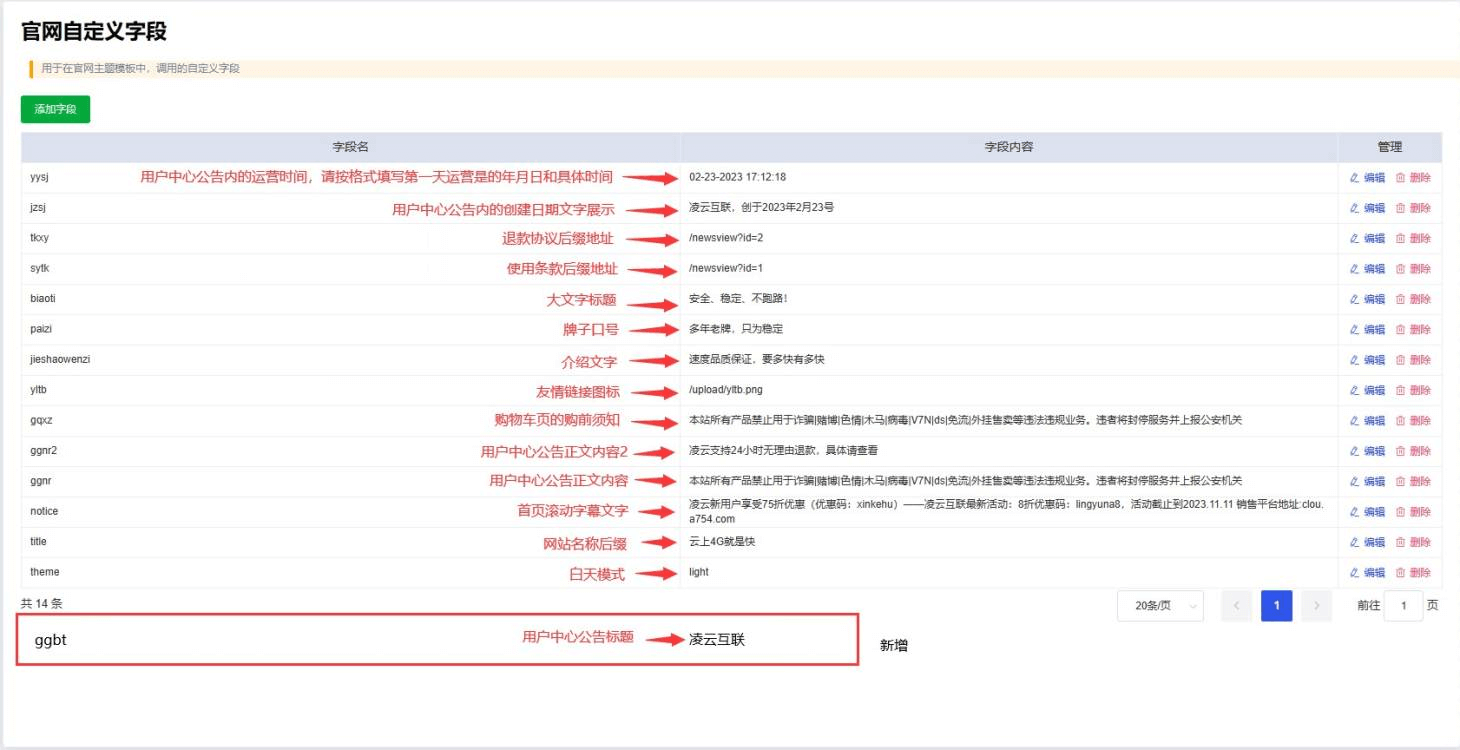1460x750 pixels.
Task: Edit the yltb field row
Action: [1367, 390]
